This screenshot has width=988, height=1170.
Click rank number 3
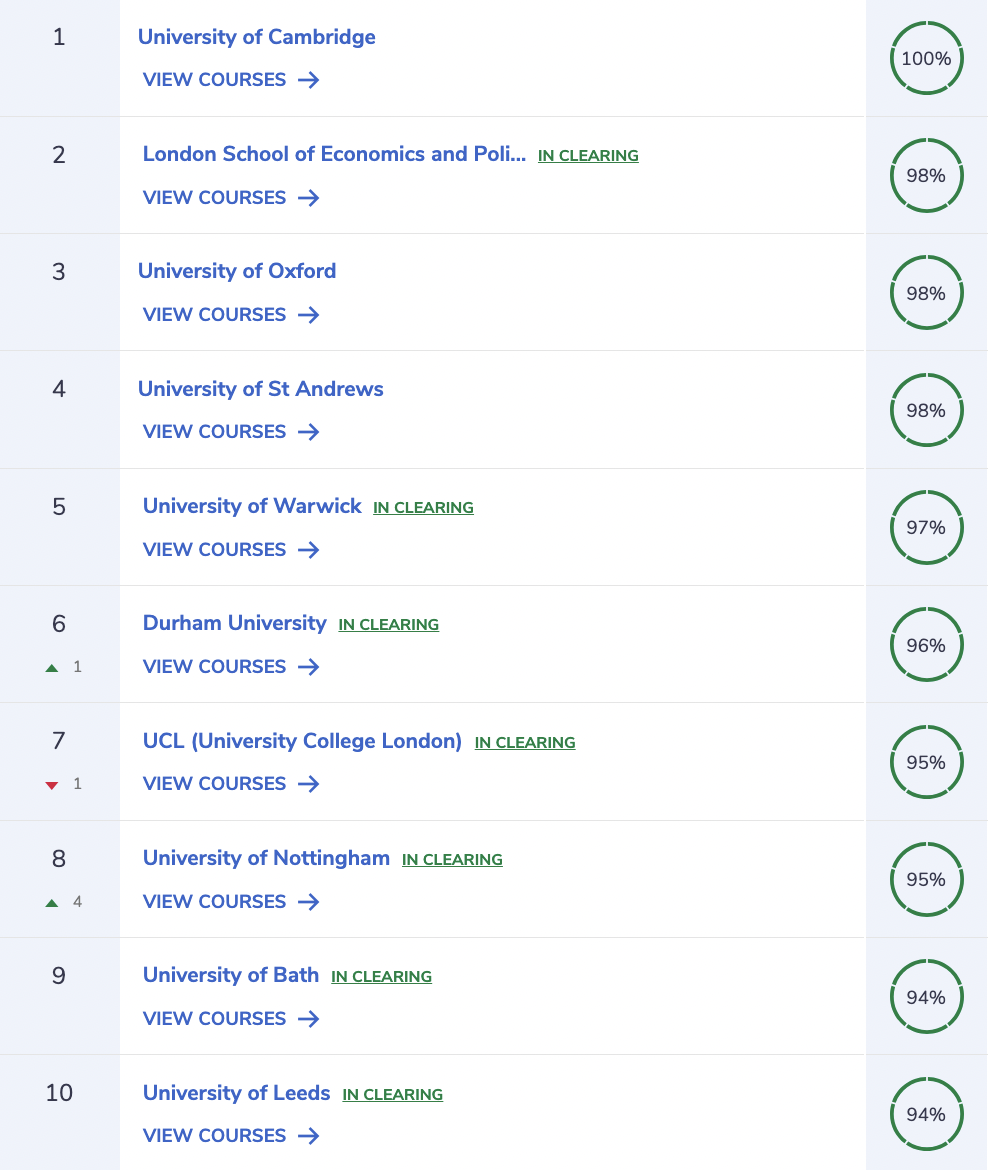point(59,272)
